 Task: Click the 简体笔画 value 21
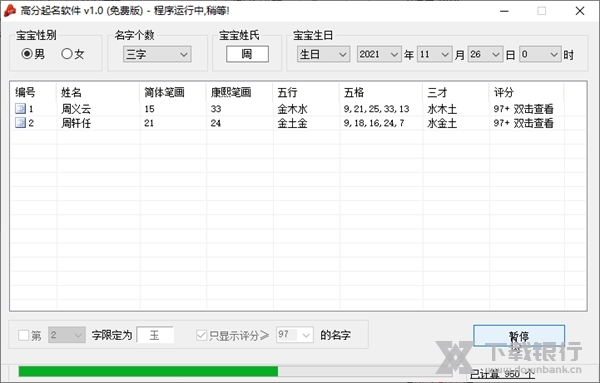coord(149,123)
